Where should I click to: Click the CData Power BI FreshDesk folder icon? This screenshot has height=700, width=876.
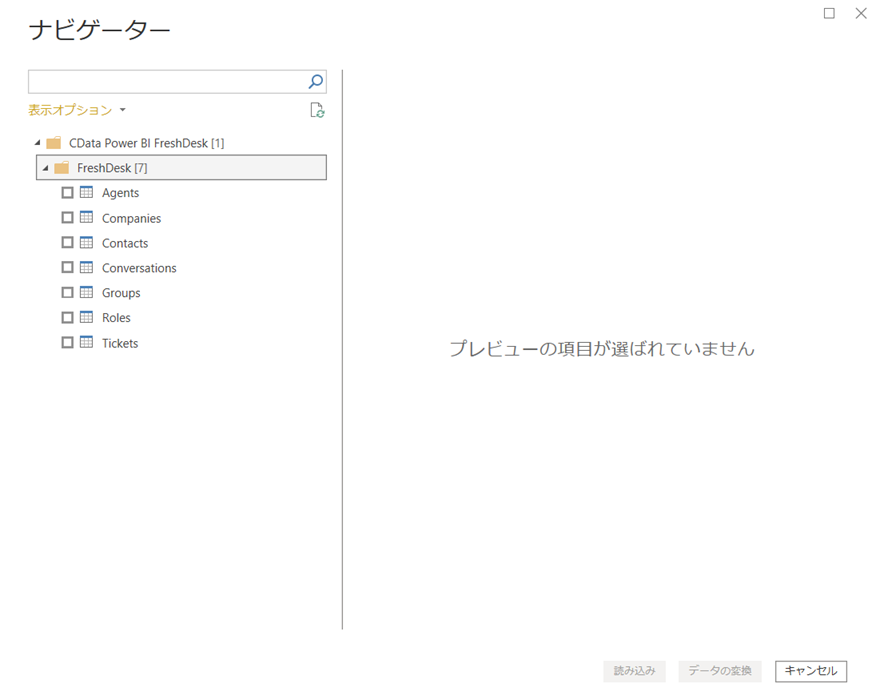click(54, 142)
